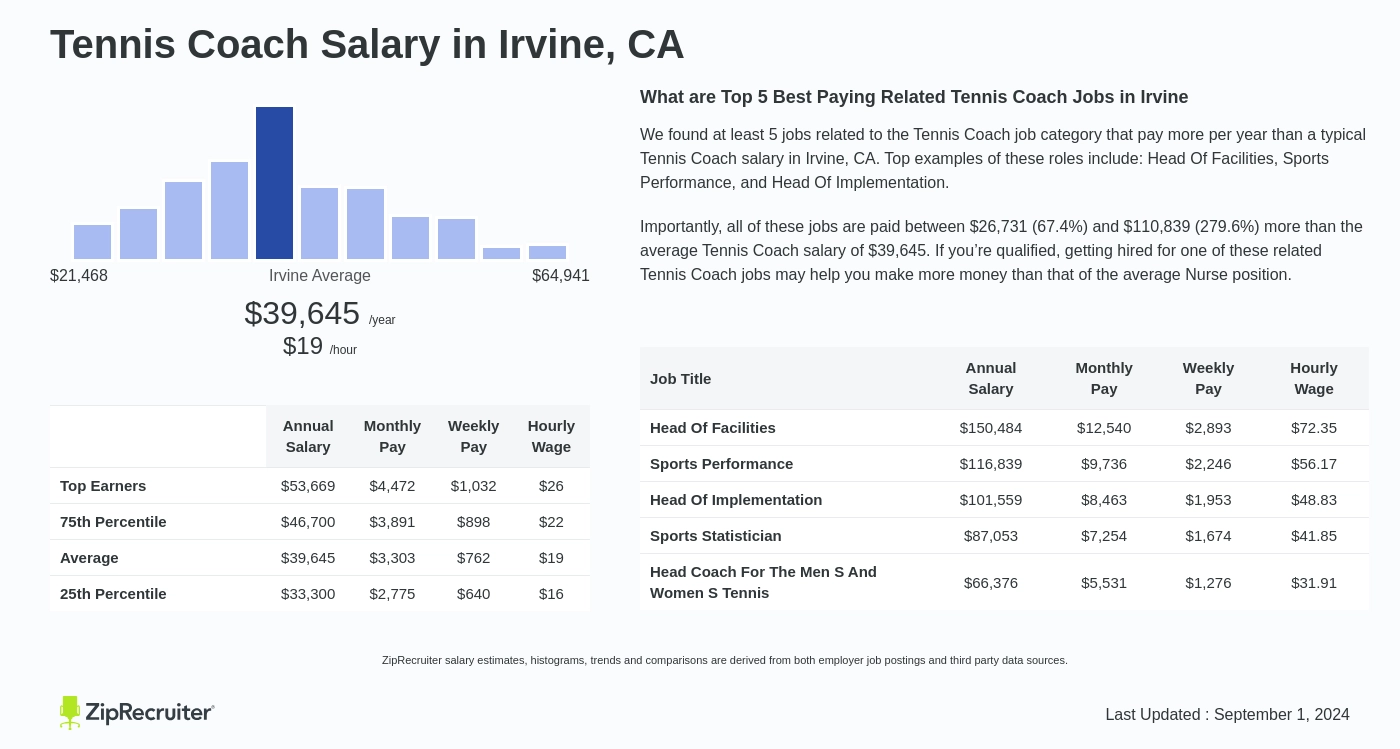The height and width of the screenshot is (749, 1400).
Task: Click the ZipRecruiter salary estimates disclaimer text
Action: click(x=725, y=660)
